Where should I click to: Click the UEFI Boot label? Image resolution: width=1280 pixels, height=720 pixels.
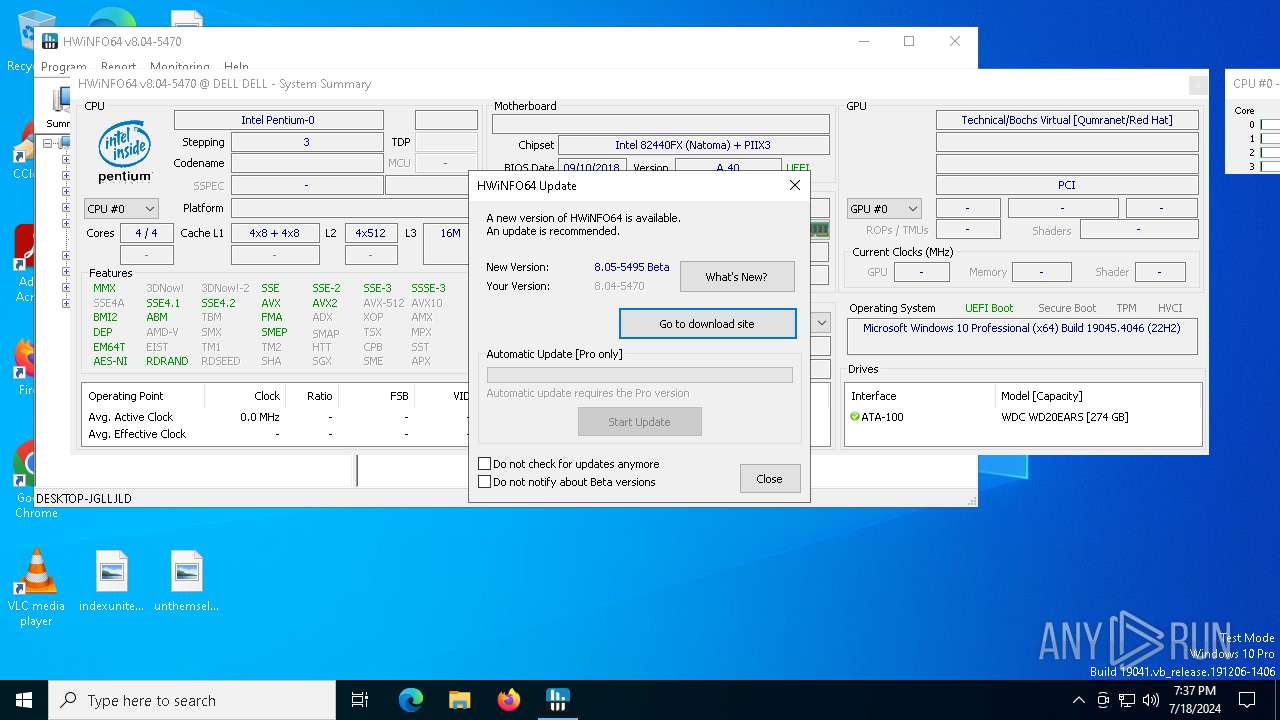pos(989,308)
